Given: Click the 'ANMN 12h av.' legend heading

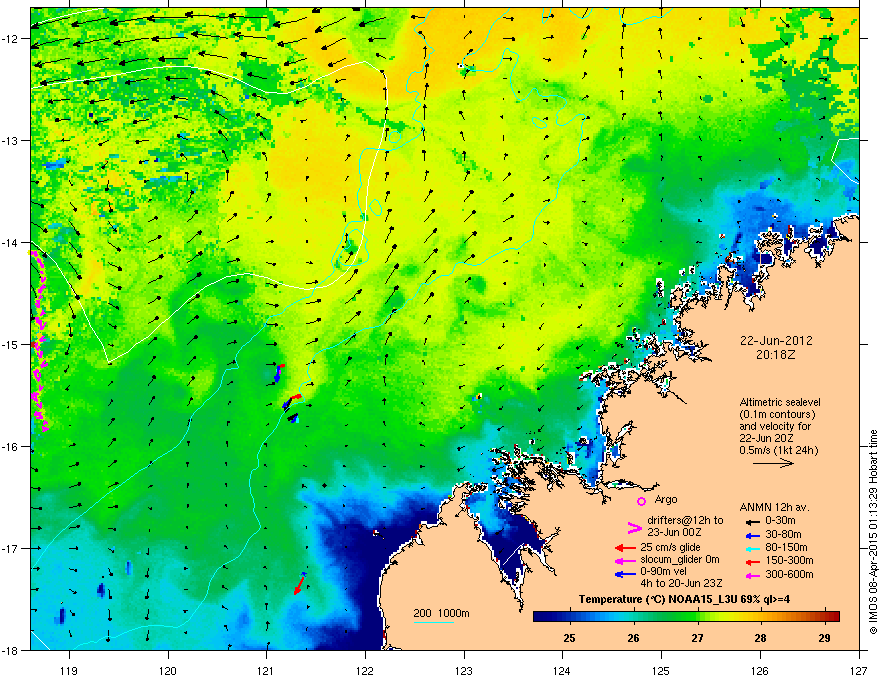Looking at the screenshot, I should [774, 508].
